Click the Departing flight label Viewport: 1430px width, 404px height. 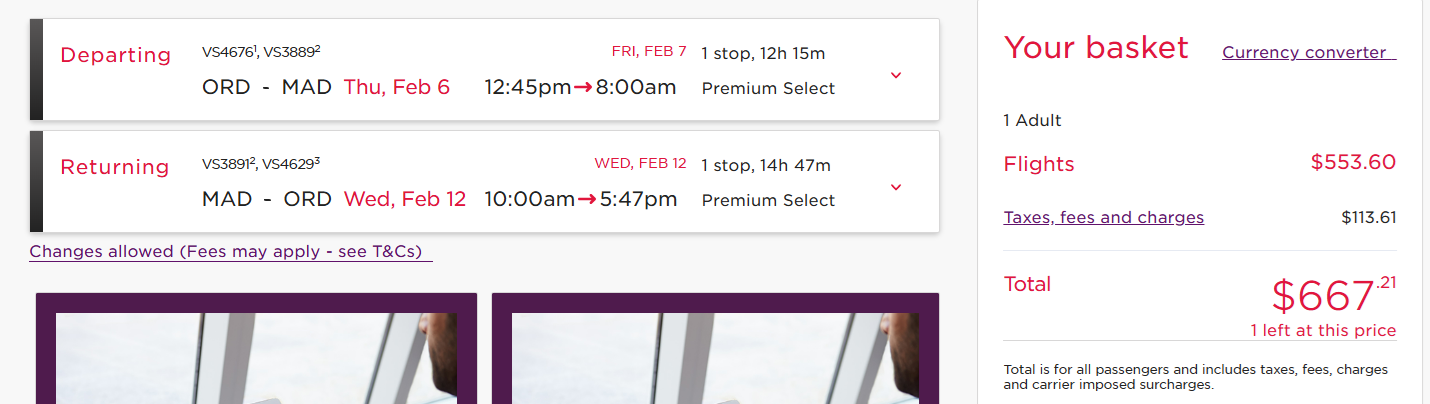(116, 55)
